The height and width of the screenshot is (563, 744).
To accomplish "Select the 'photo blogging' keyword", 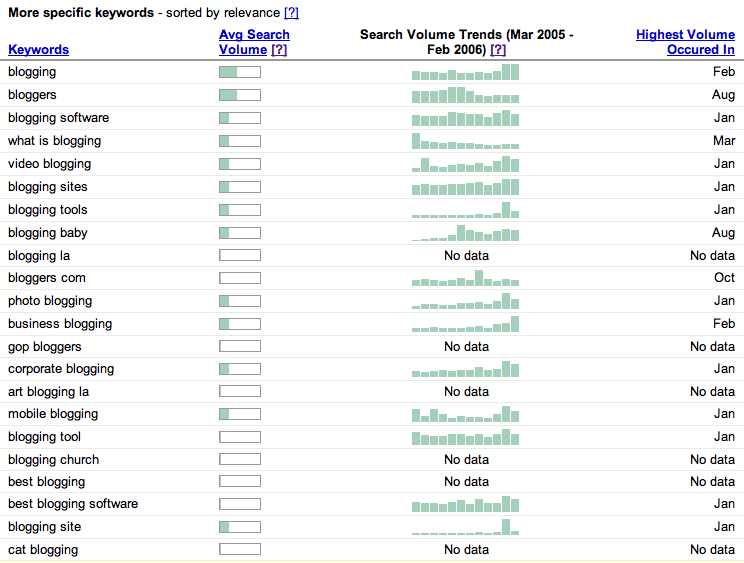I will pos(50,301).
